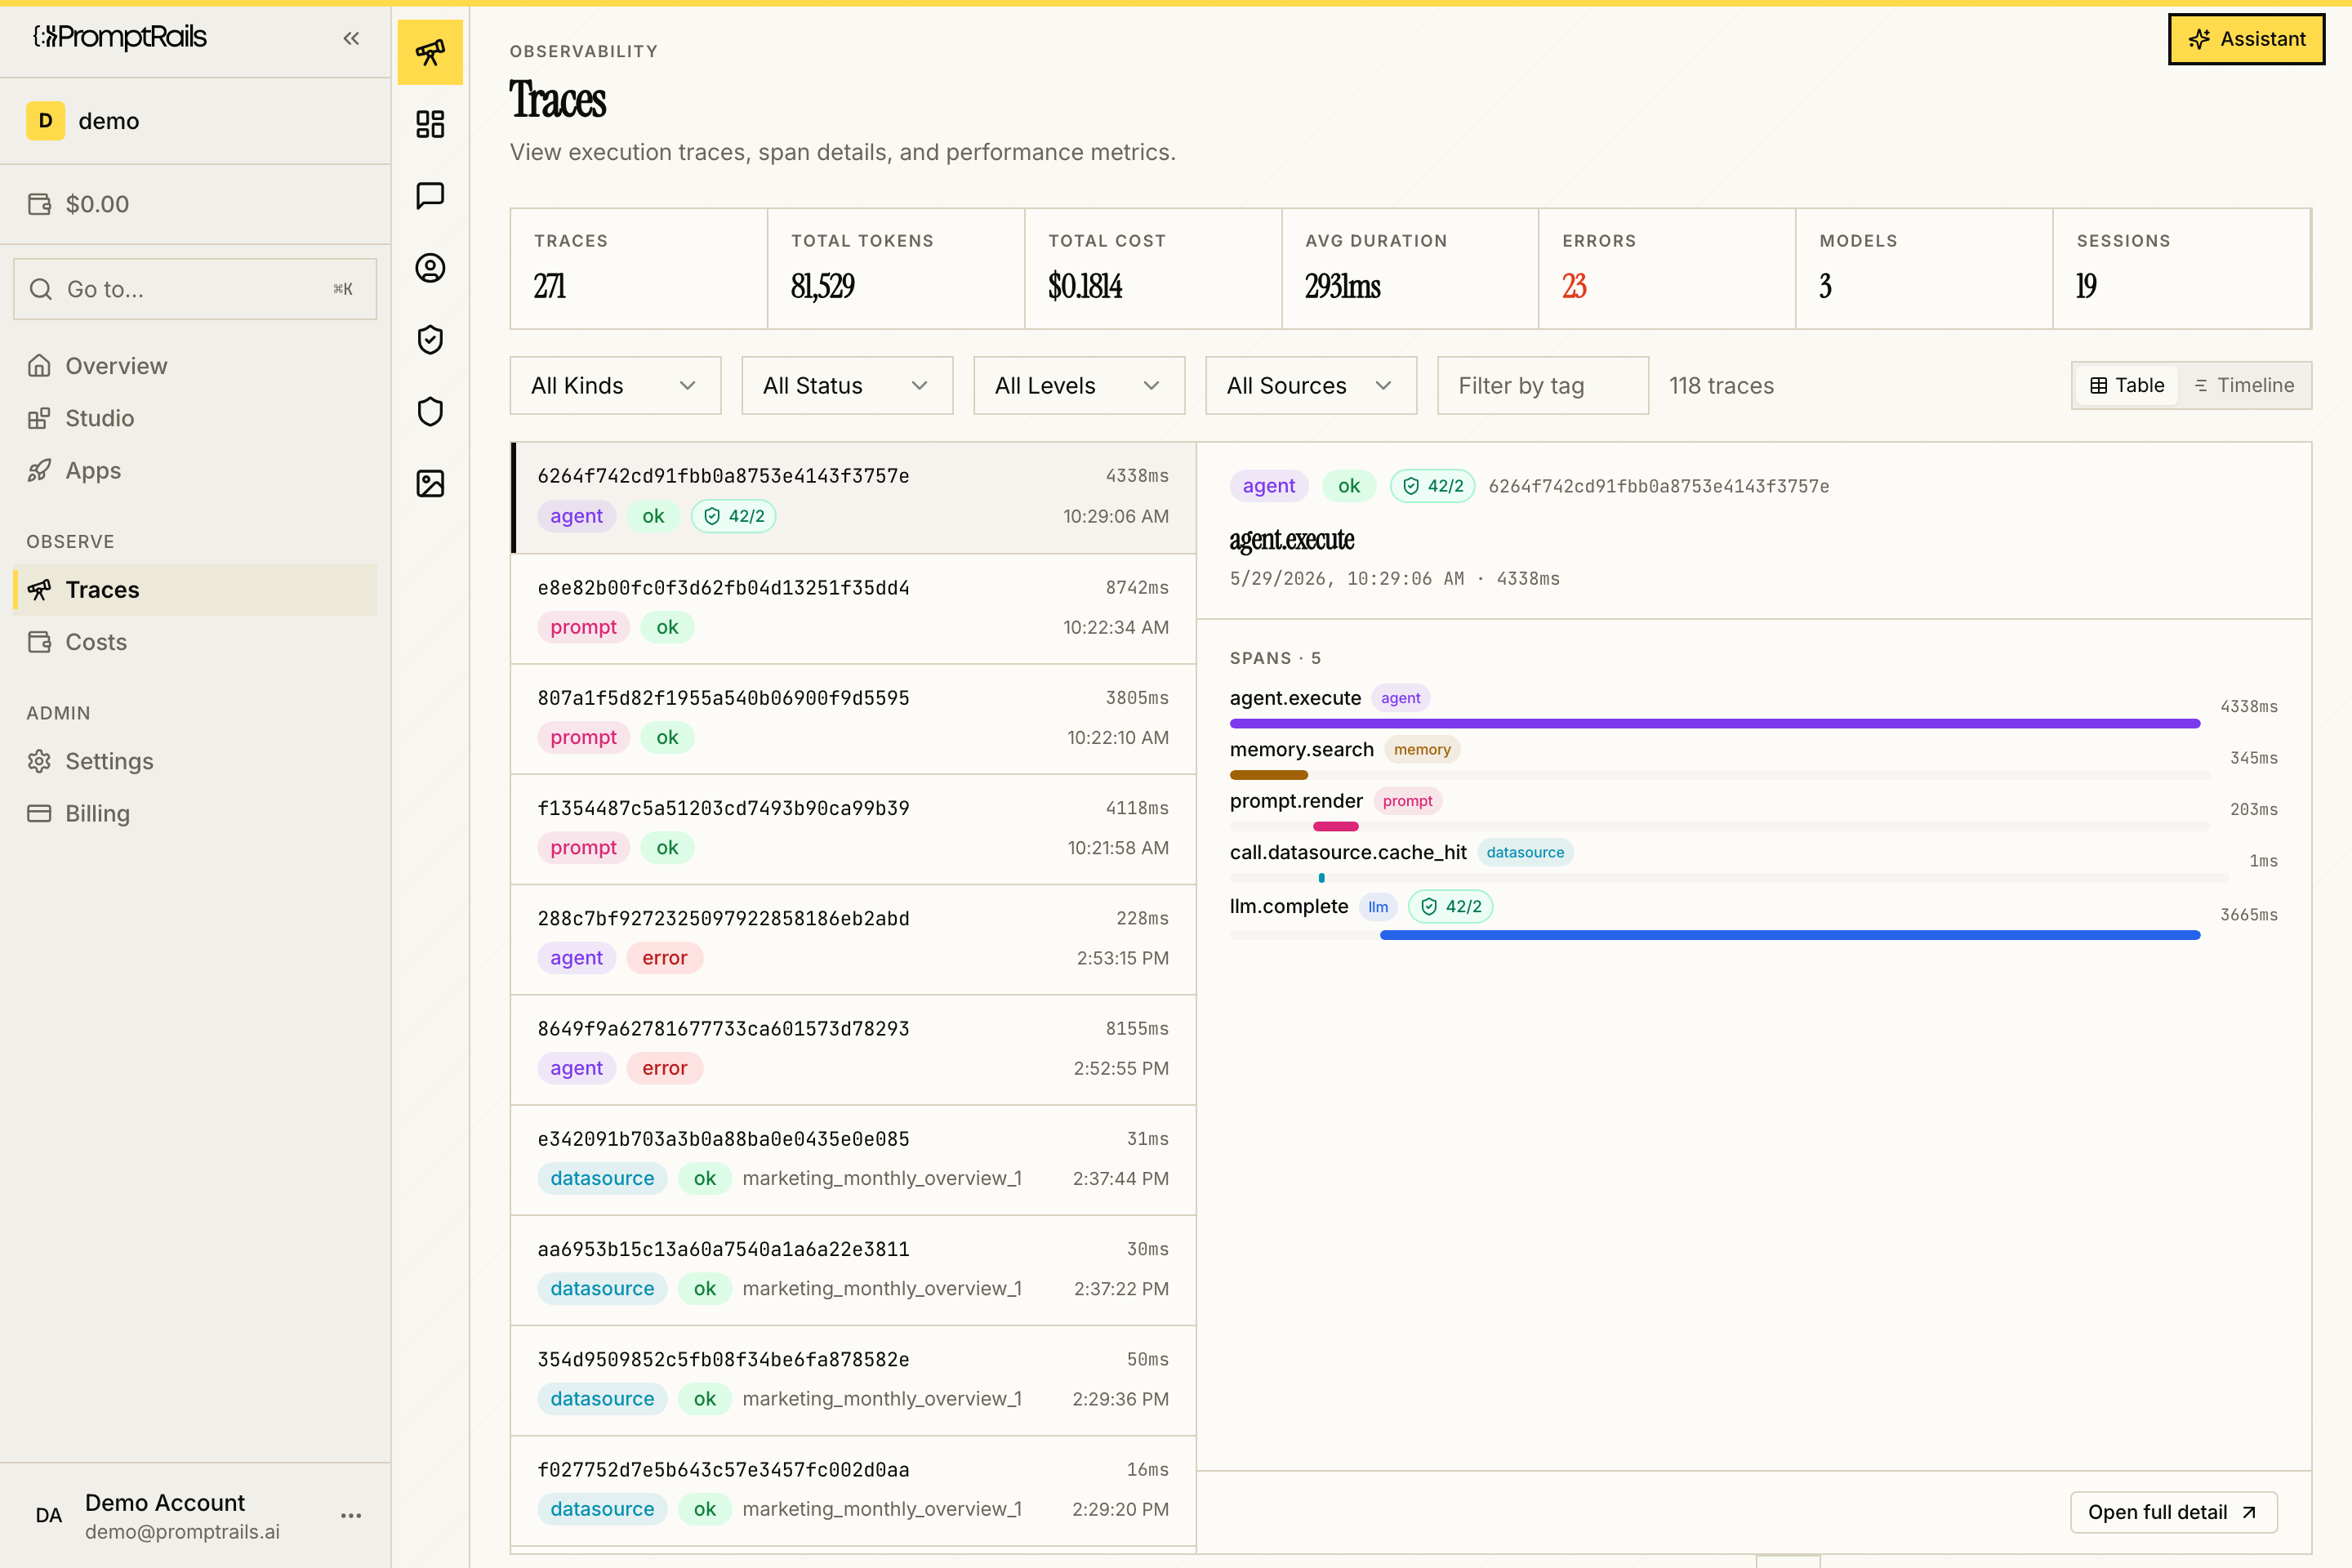Click the Sessions stat card showing 19
Viewport: 2352px width, 1568px height.
click(2181, 269)
